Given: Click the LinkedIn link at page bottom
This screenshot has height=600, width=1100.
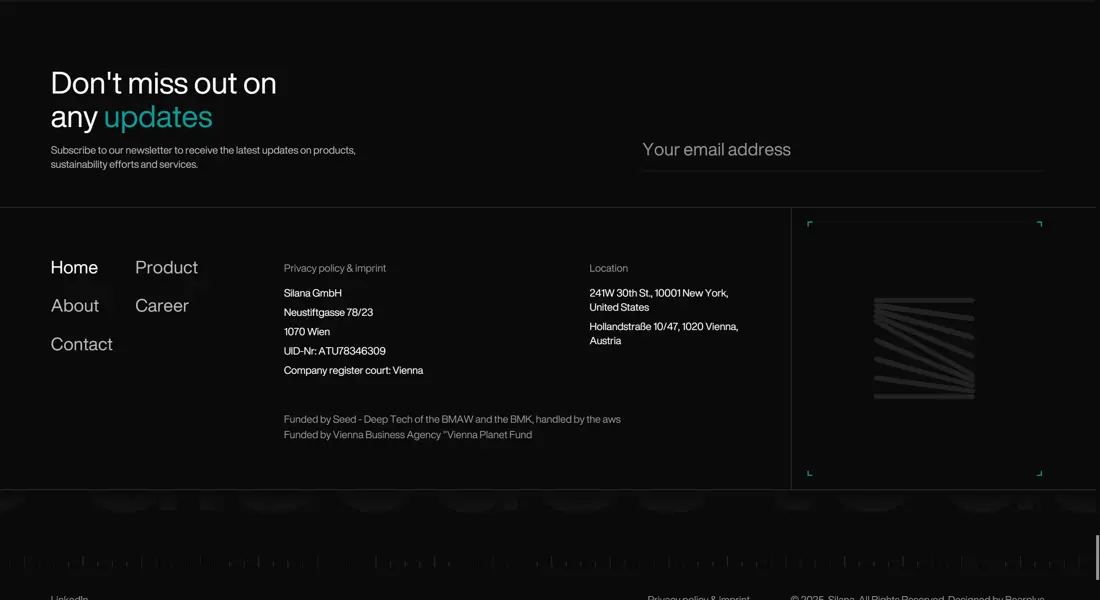Looking at the screenshot, I should click(x=69, y=597).
